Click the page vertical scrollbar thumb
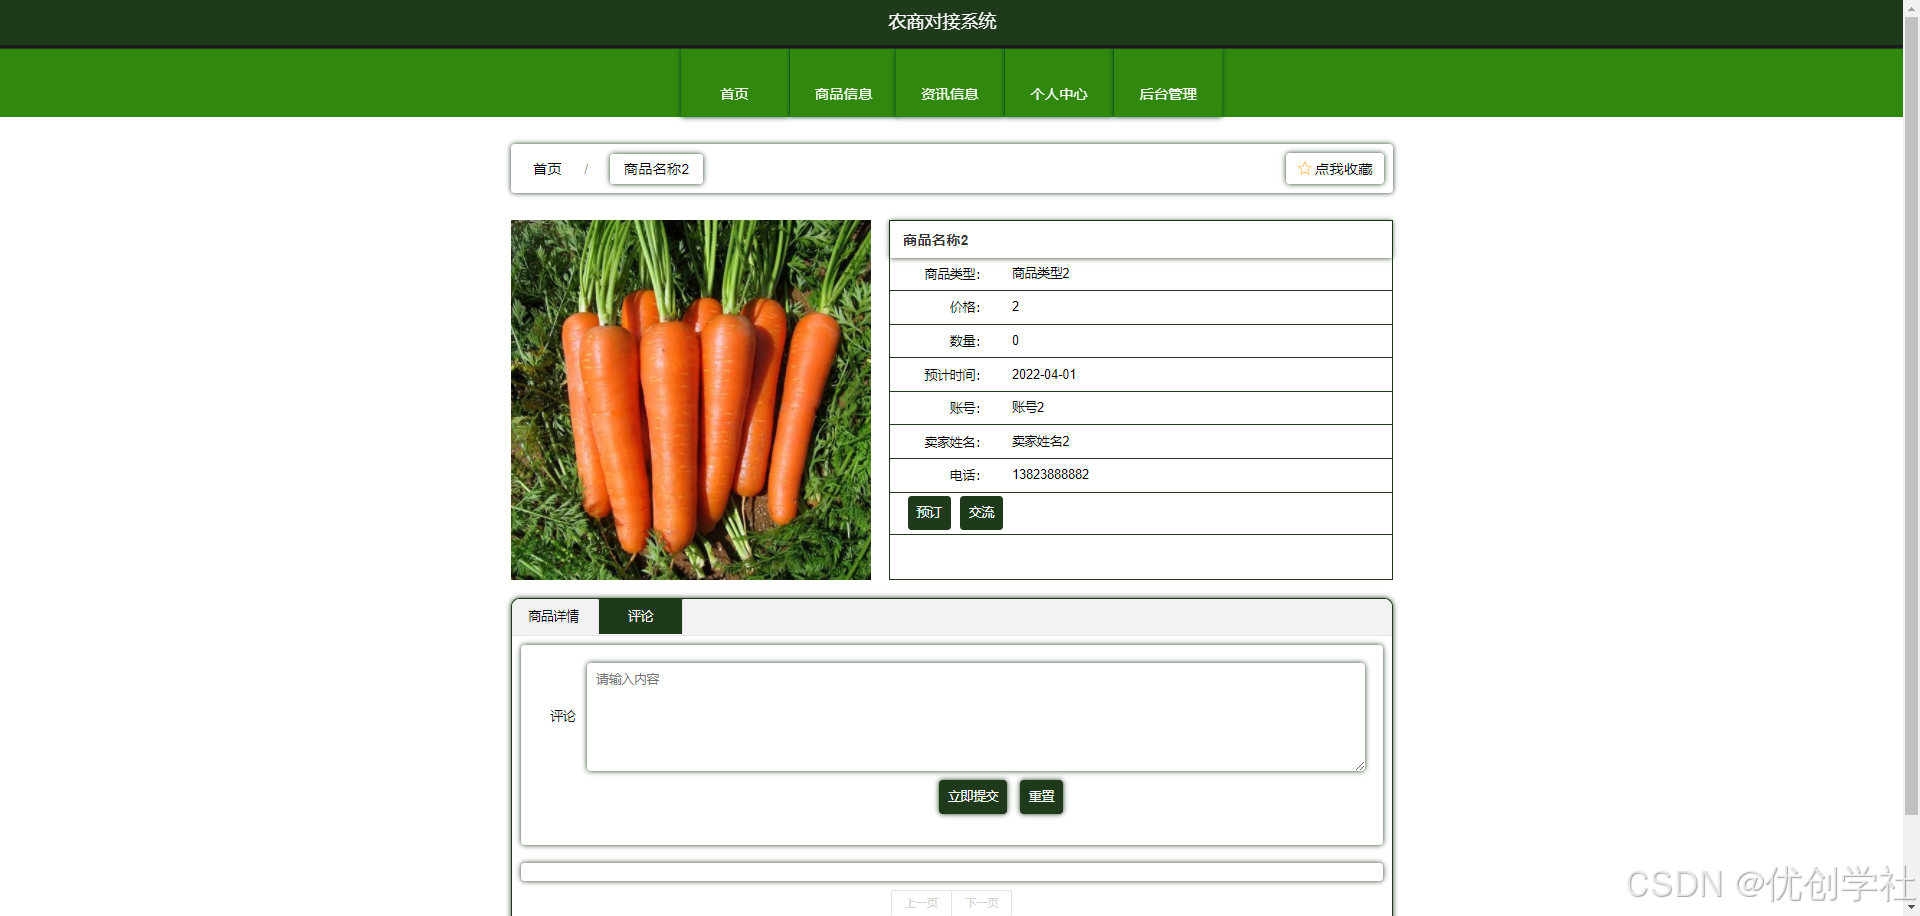The width and height of the screenshot is (1920, 916). click(1911, 415)
